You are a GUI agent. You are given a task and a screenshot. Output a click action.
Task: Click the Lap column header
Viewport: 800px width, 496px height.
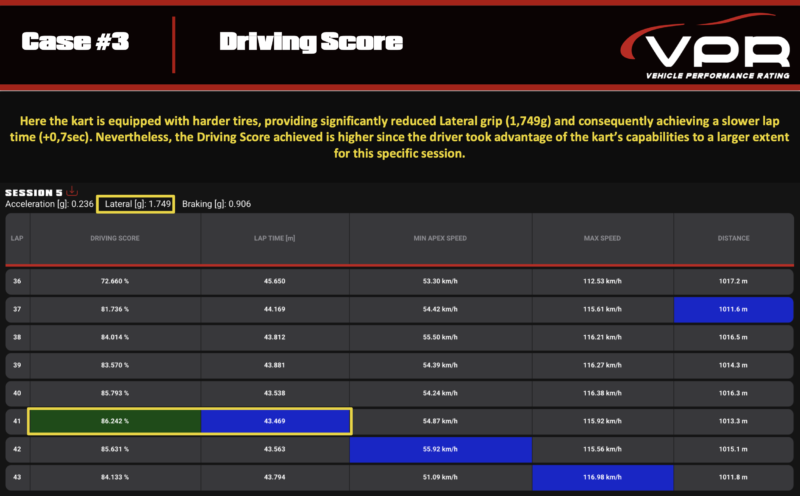point(16,238)
